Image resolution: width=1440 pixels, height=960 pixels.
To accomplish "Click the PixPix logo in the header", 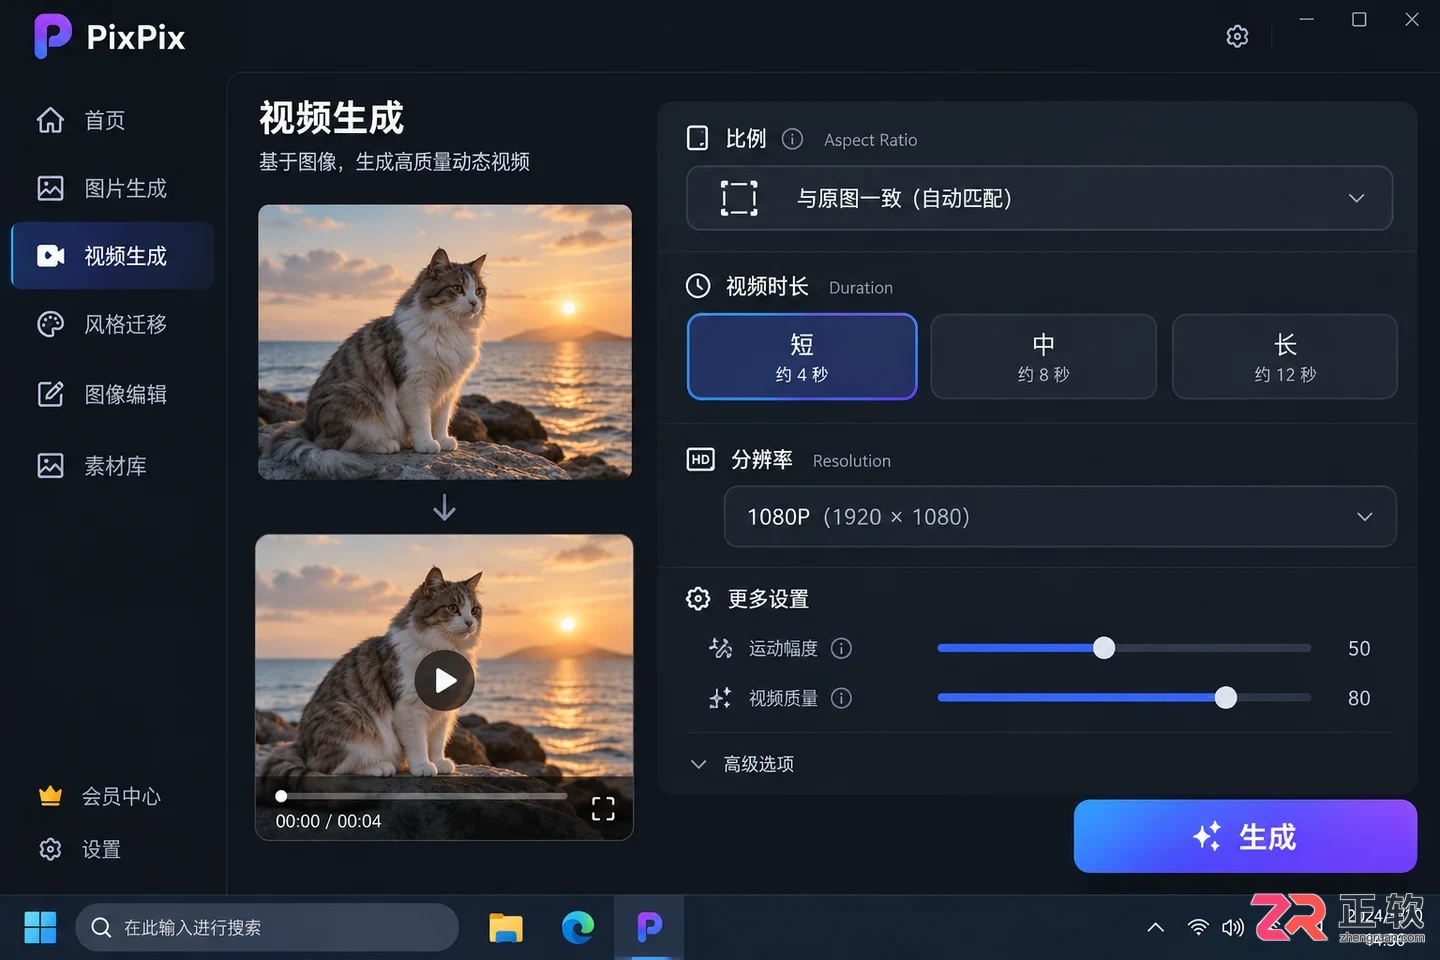I will tap(110, 37).
